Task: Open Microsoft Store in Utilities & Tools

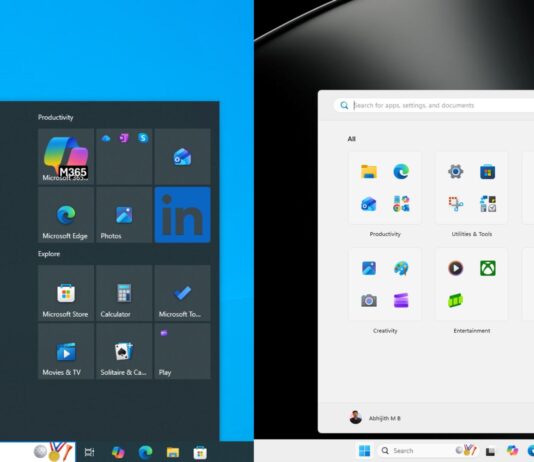Action: tap(488, 172)
